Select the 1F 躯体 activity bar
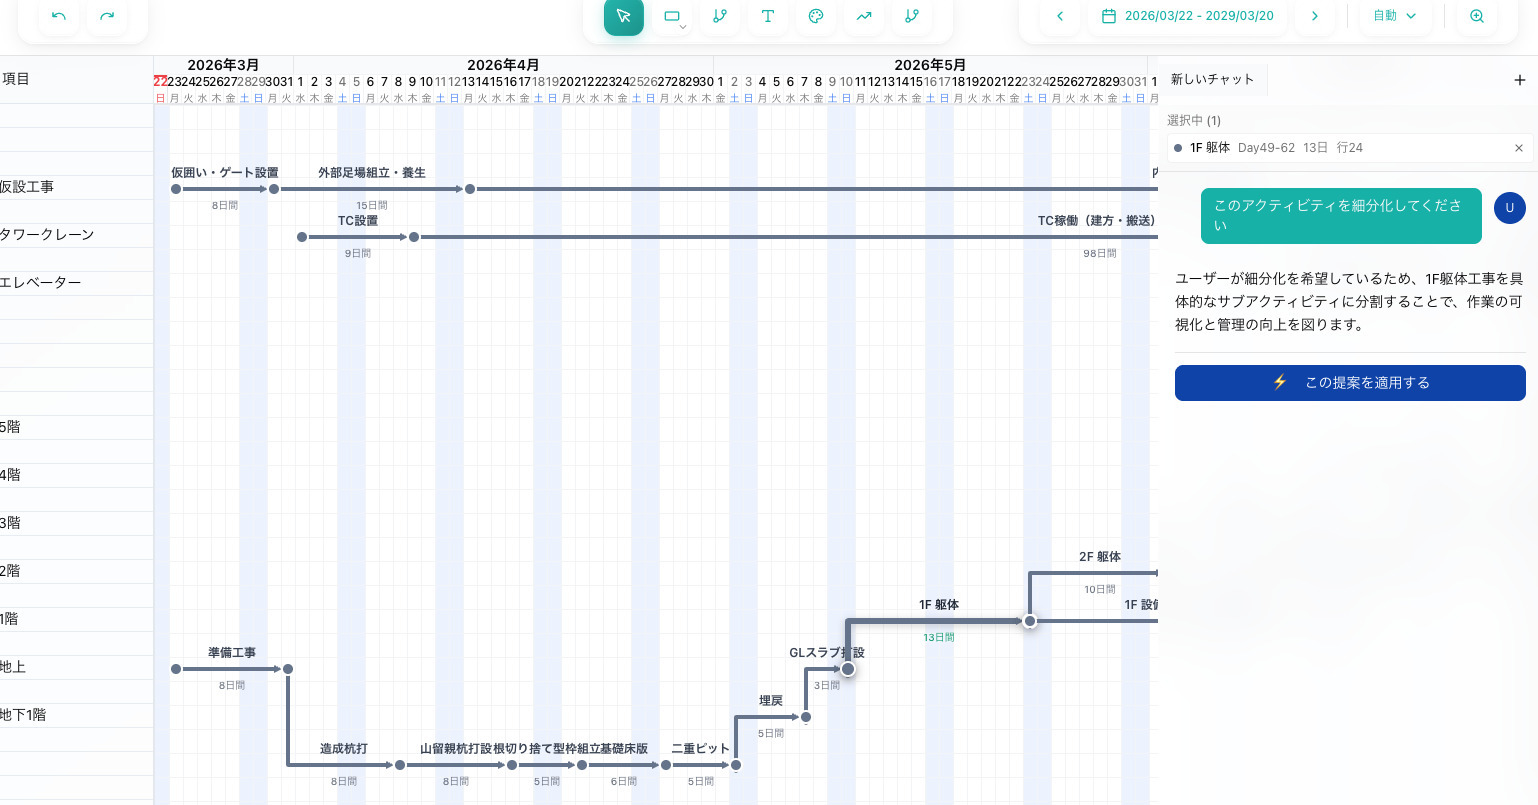1538x805 pixels. coord(938,621)
